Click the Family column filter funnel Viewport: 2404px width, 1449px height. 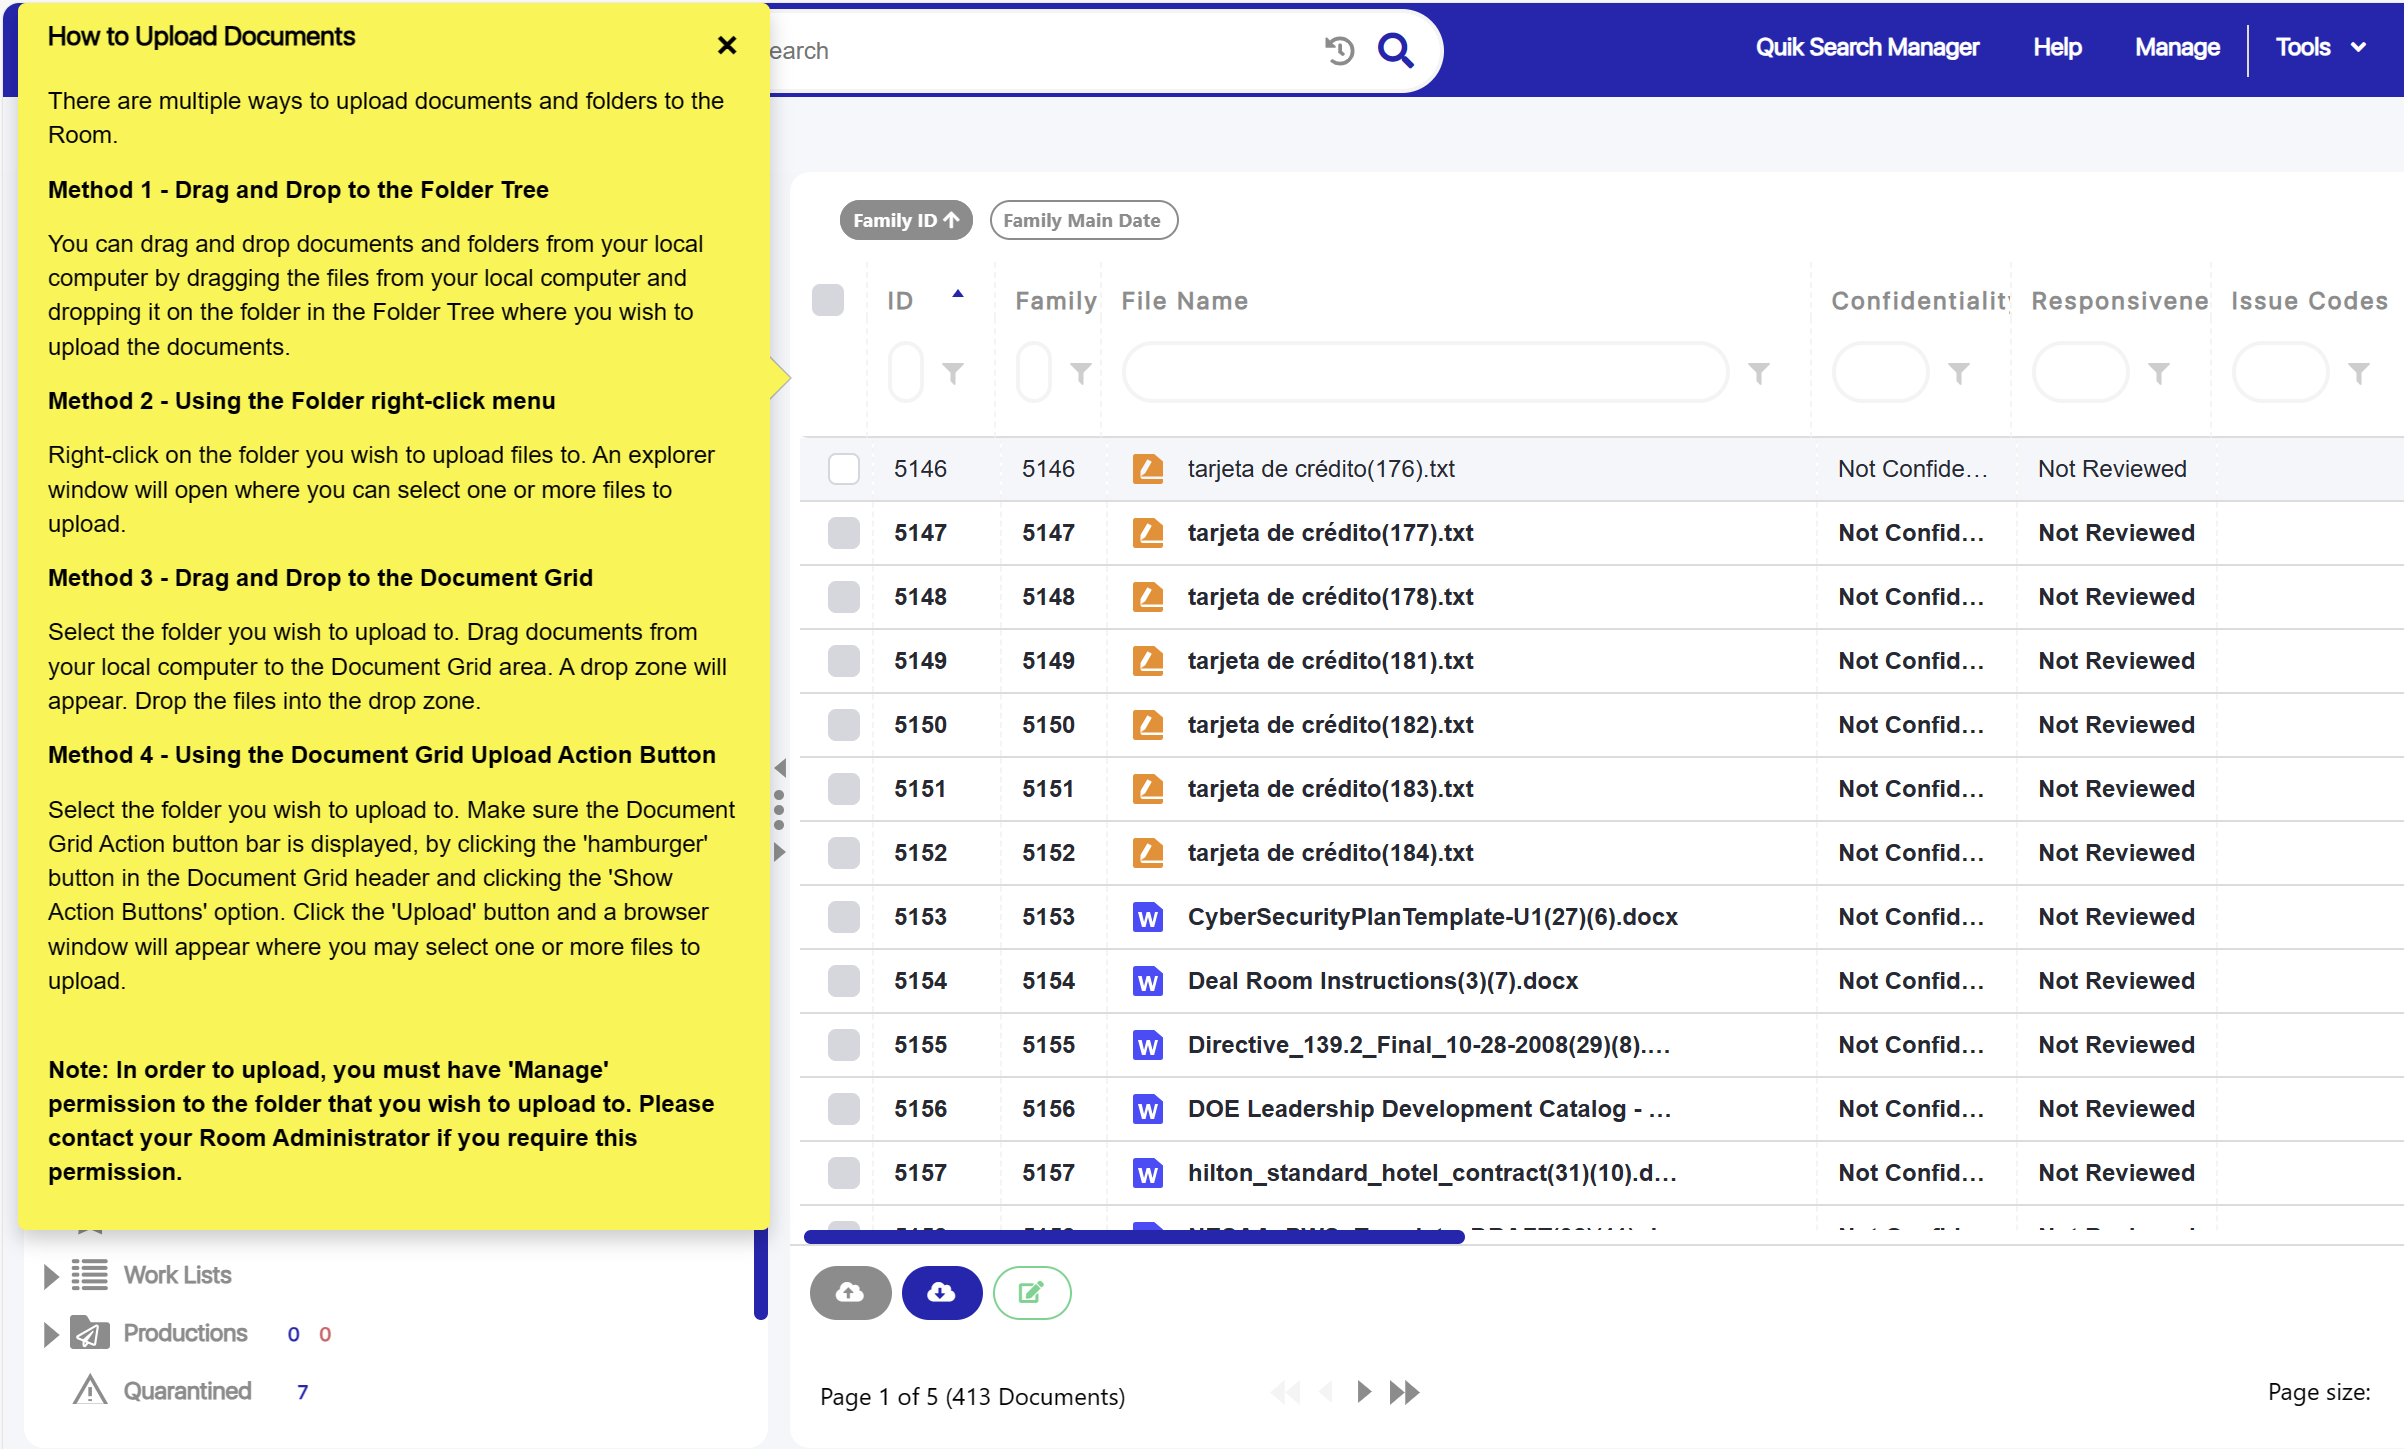pyautogui.click(x=1080, y=373)
